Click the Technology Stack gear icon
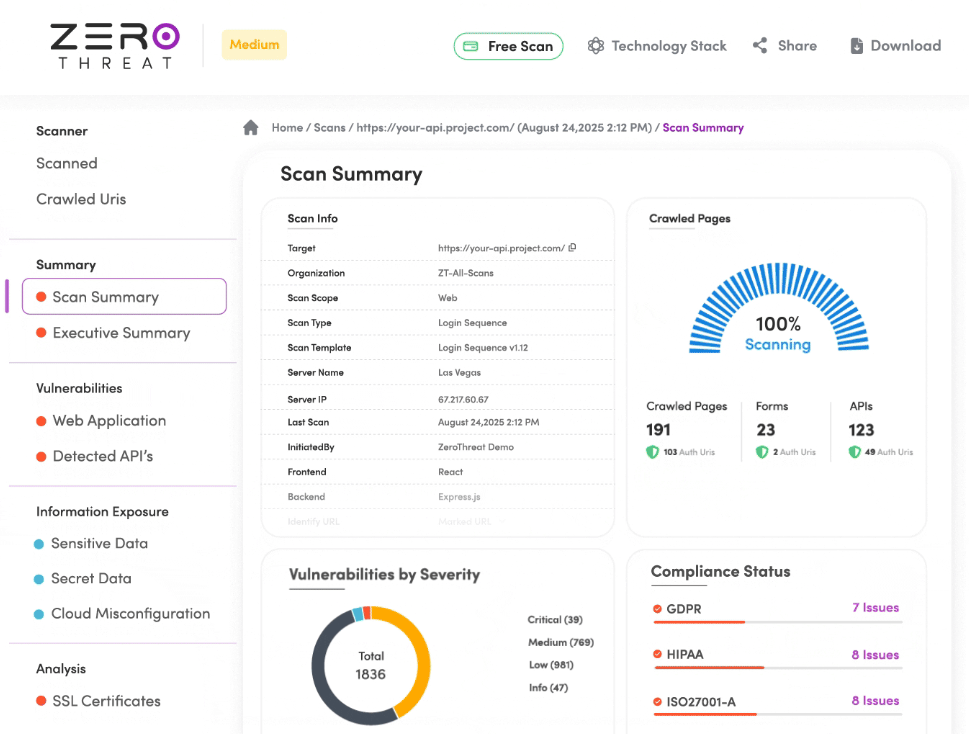 596,46
